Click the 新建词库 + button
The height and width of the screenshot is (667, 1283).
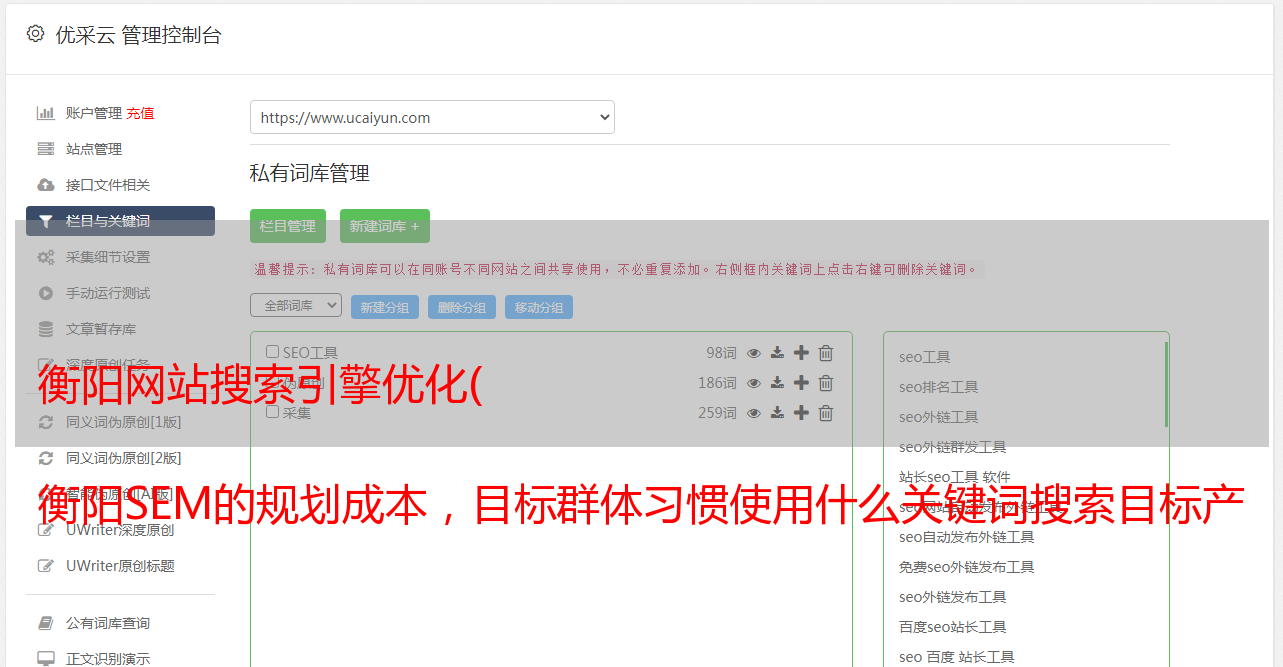click(385, 226)
